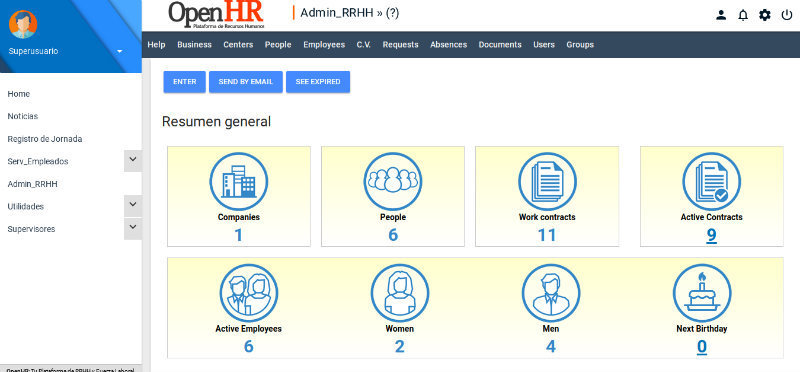
Task: Open the Users menu
Action: pyautogui.click(x=544, y=44)
